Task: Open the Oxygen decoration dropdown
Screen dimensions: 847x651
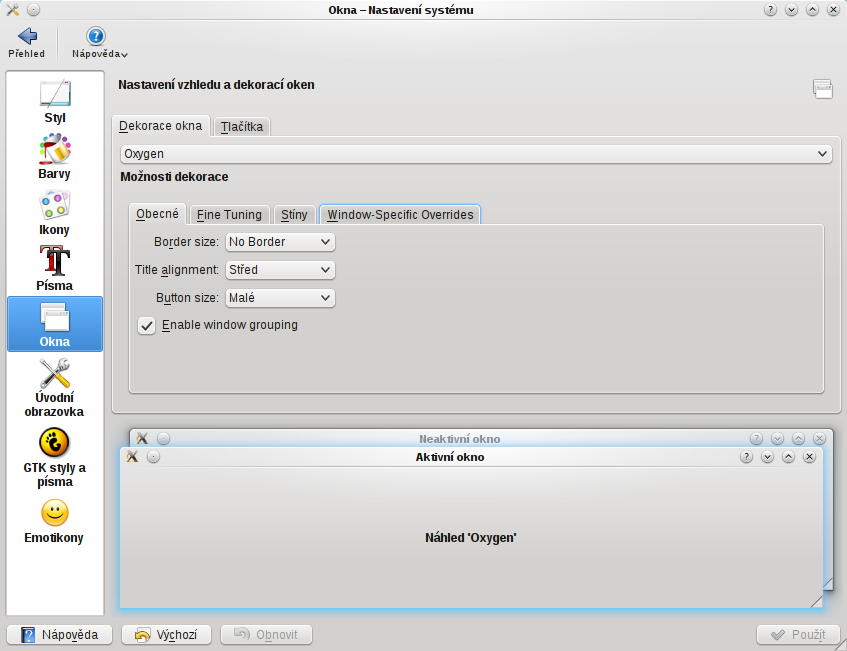Action: (475, 154)
